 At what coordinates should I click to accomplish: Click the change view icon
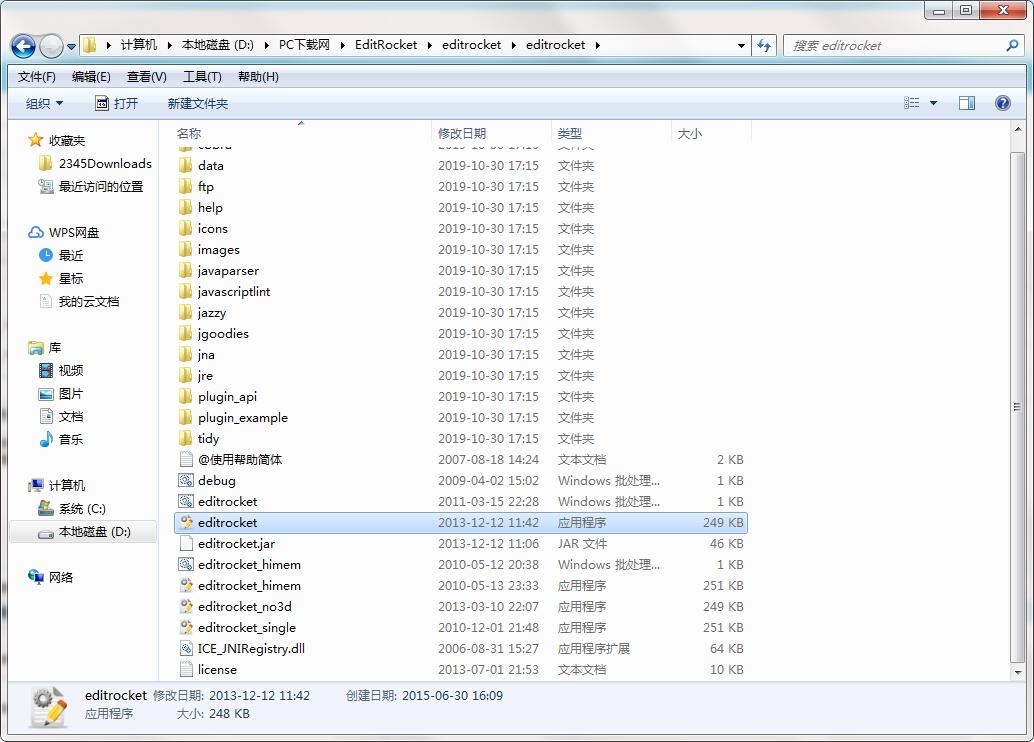click(911, 103)
